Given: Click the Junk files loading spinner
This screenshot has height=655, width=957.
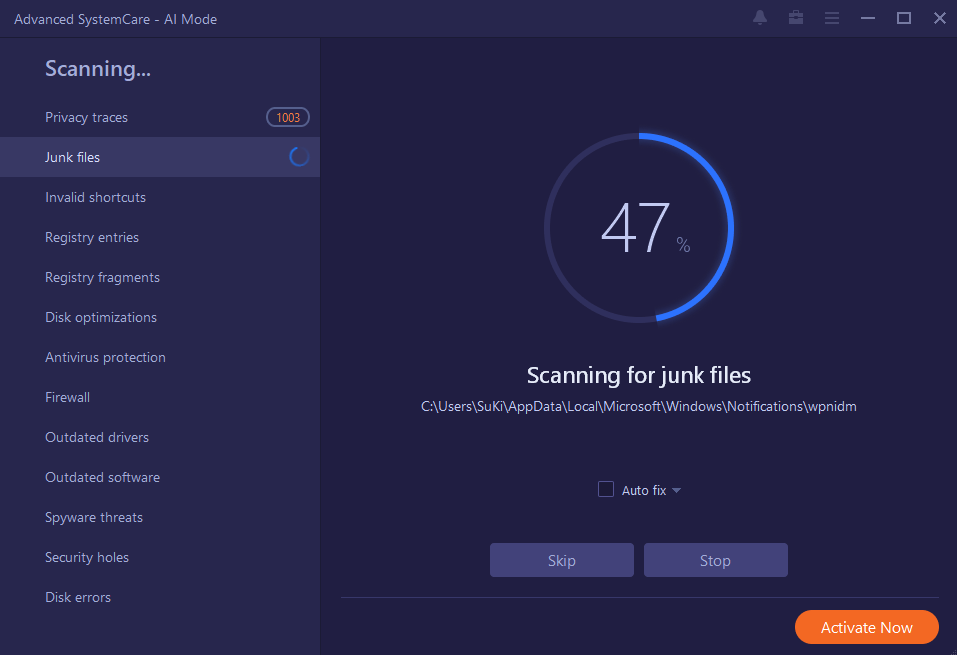Looking at the screenshot, I should 299,157.
